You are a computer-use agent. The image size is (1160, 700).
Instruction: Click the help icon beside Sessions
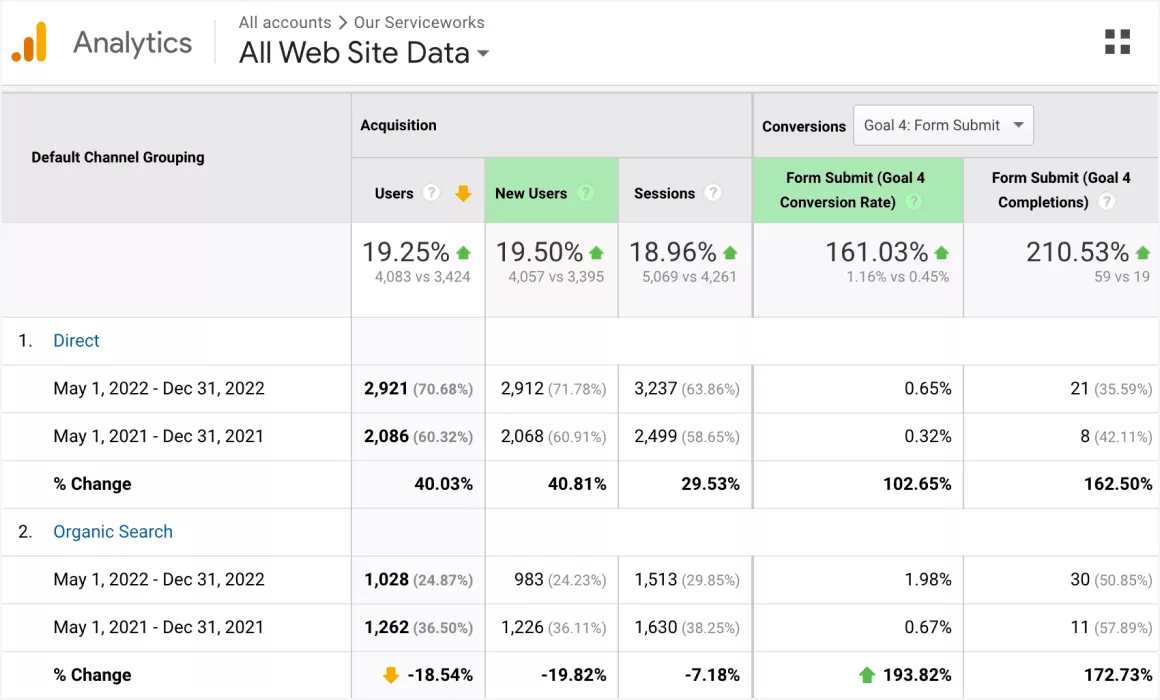tap(713, 193)
